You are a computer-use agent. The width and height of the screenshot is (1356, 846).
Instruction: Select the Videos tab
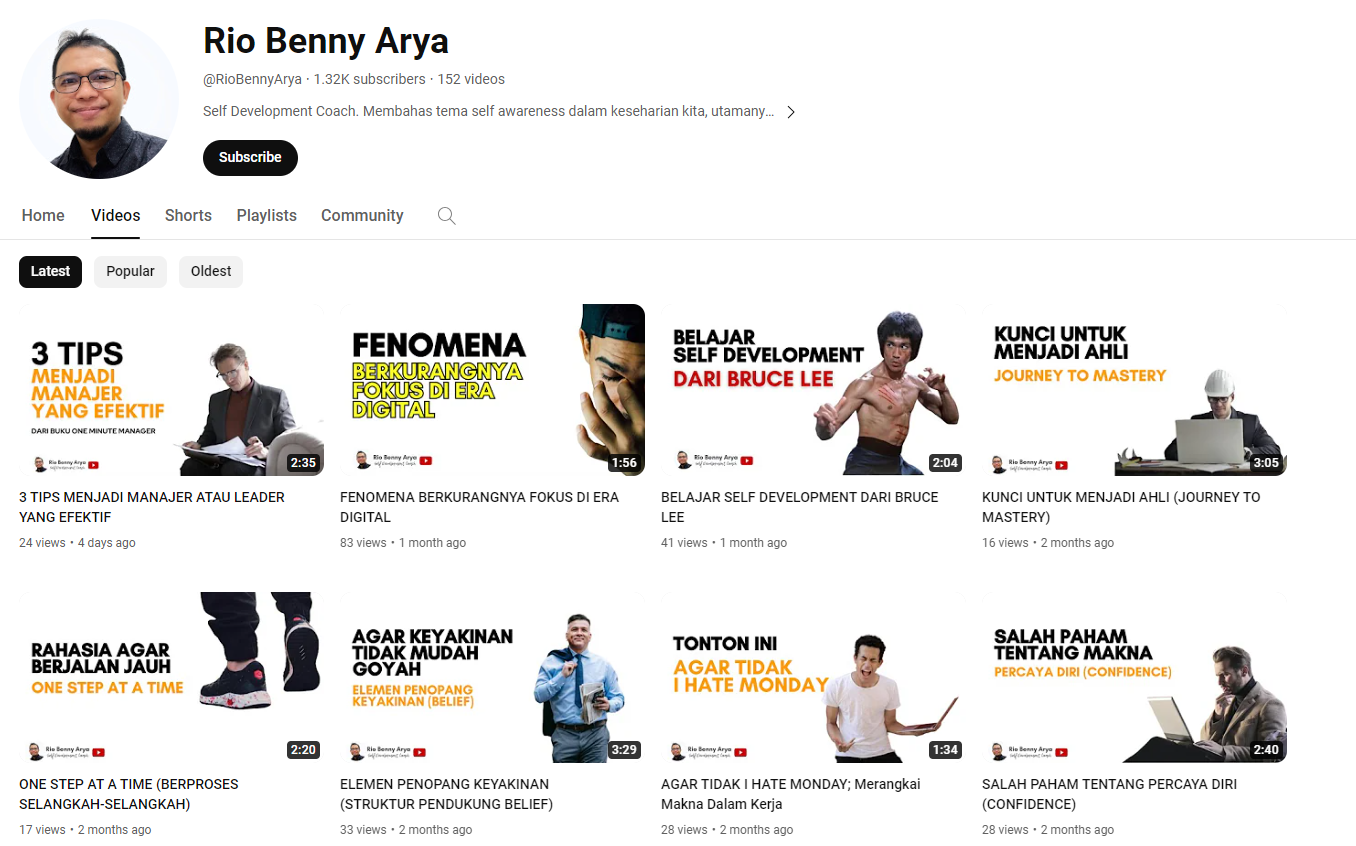point(115,216)
